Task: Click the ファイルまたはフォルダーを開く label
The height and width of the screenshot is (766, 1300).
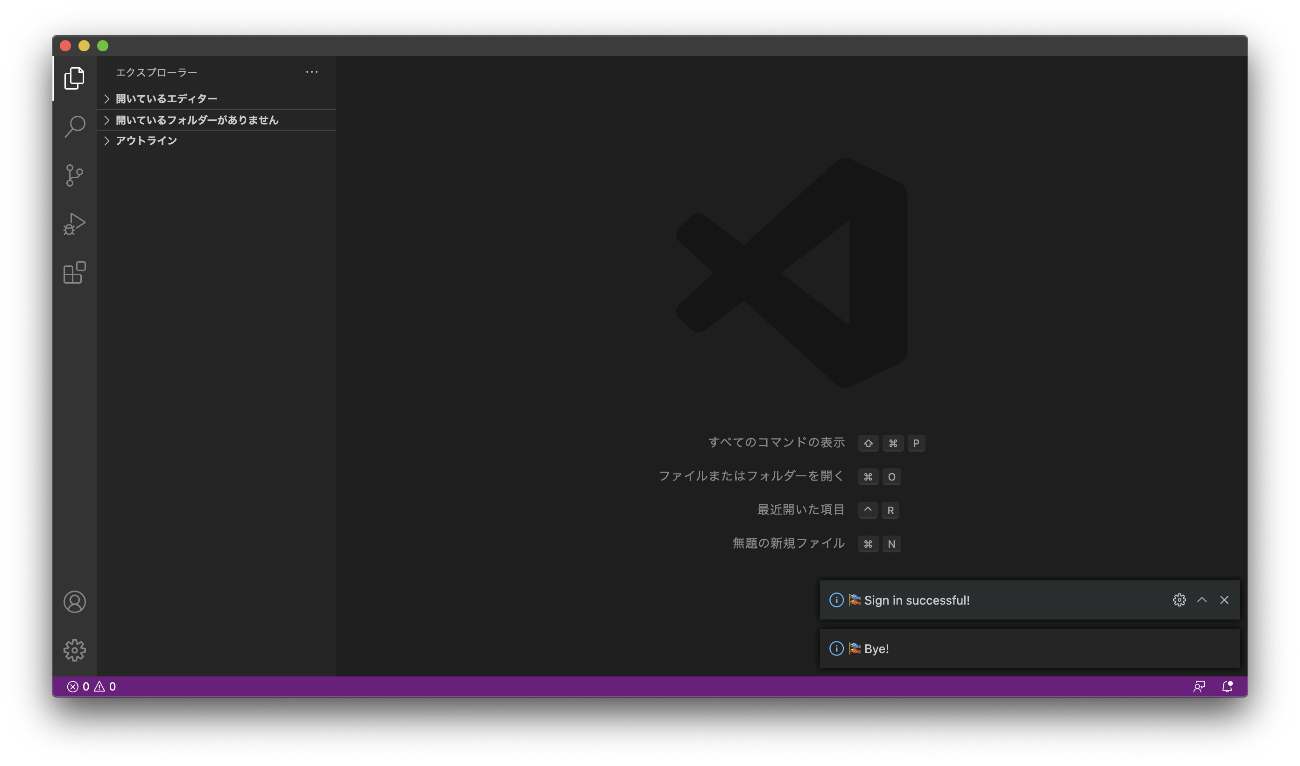Action: click(752, 477)
